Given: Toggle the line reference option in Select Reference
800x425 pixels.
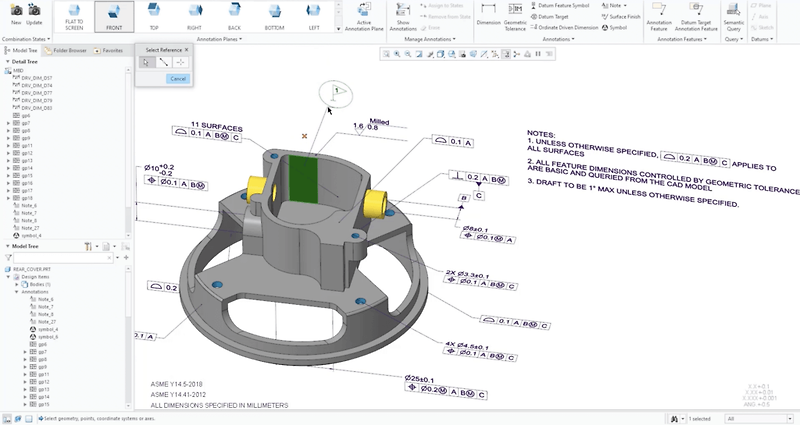Looking at the screenshot, I should (163, 62).
